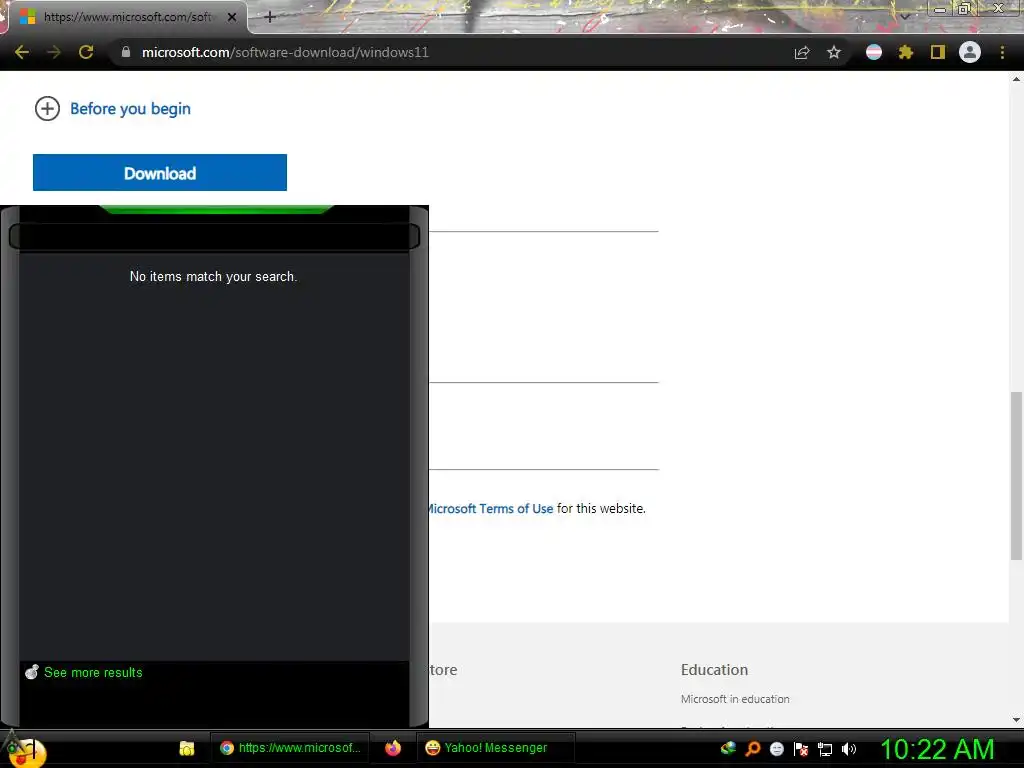Viewport: 1024px width, 768px height.
Task: Click the scrollbar down arrow
Action: 1016,720
